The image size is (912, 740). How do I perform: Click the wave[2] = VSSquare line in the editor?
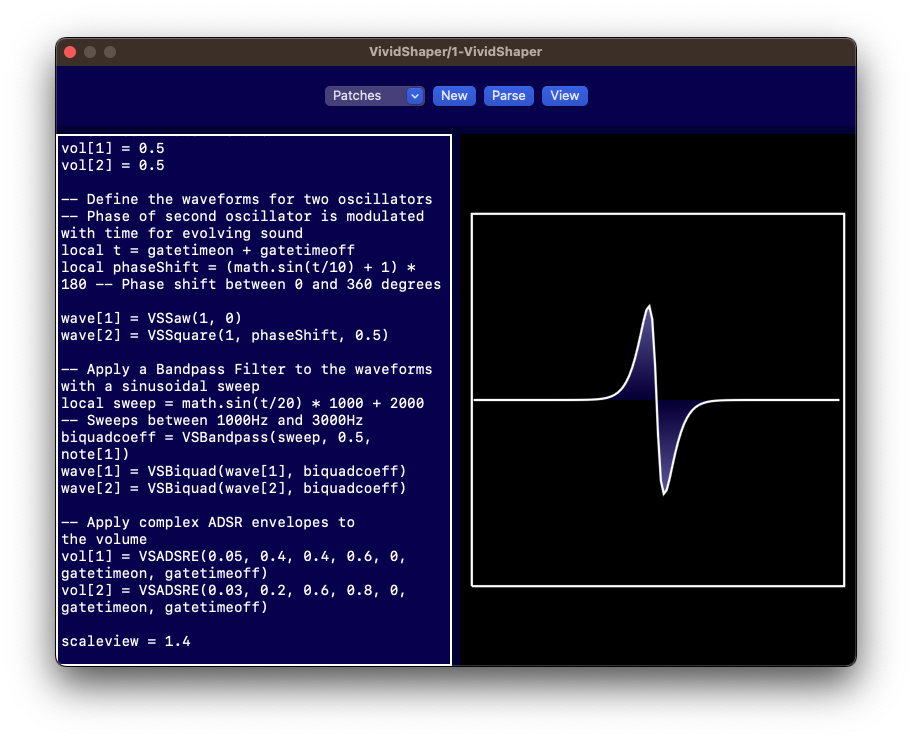tap(225, 335)
